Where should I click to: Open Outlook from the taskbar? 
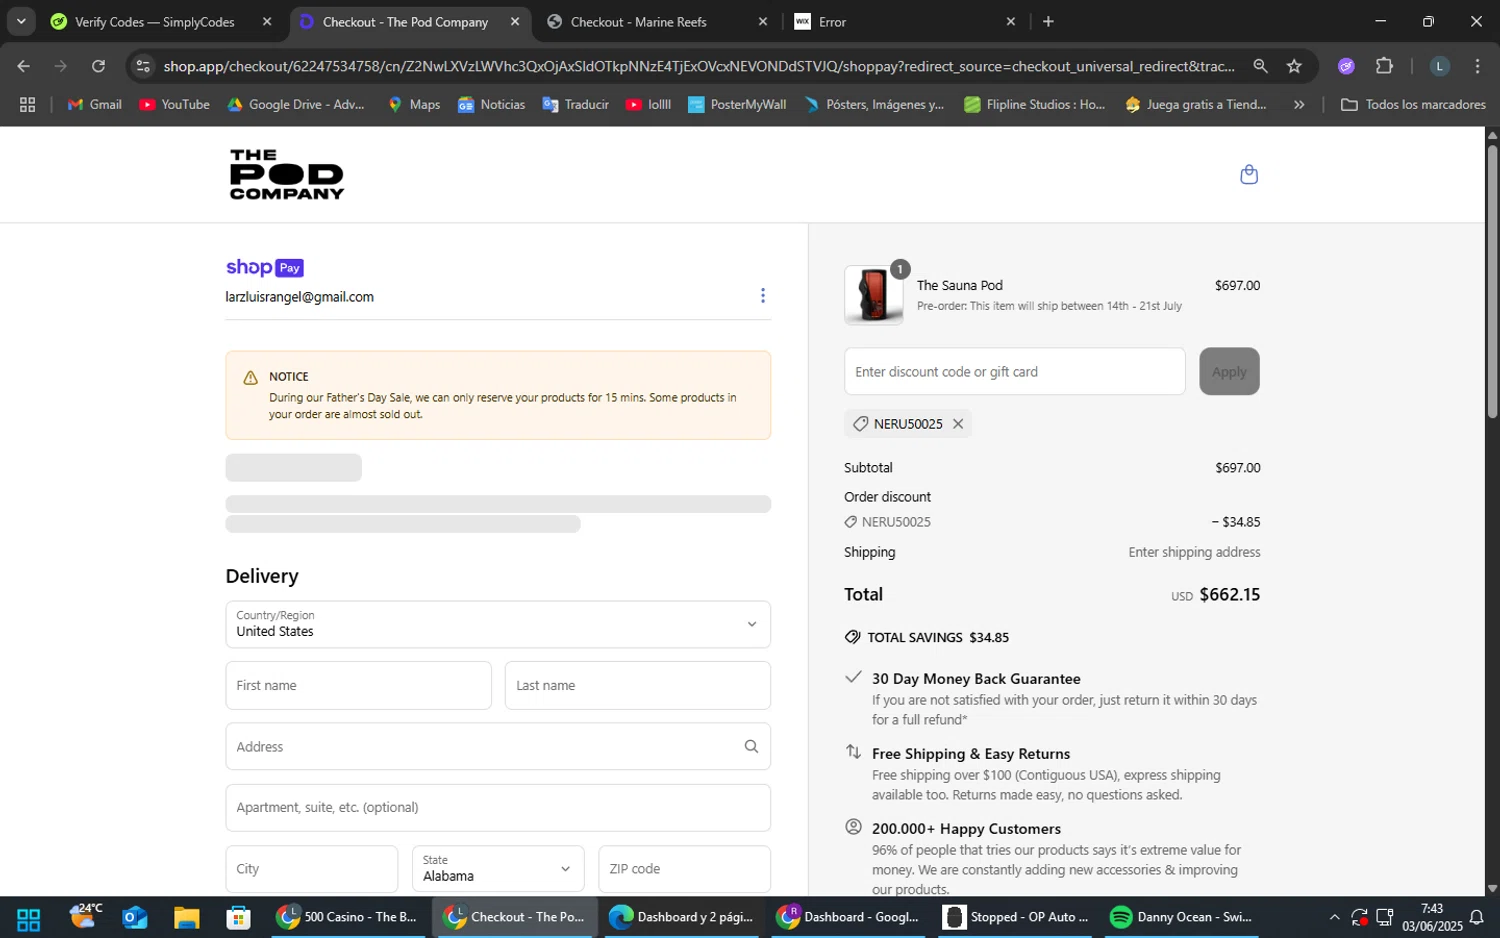coord(135,918)
